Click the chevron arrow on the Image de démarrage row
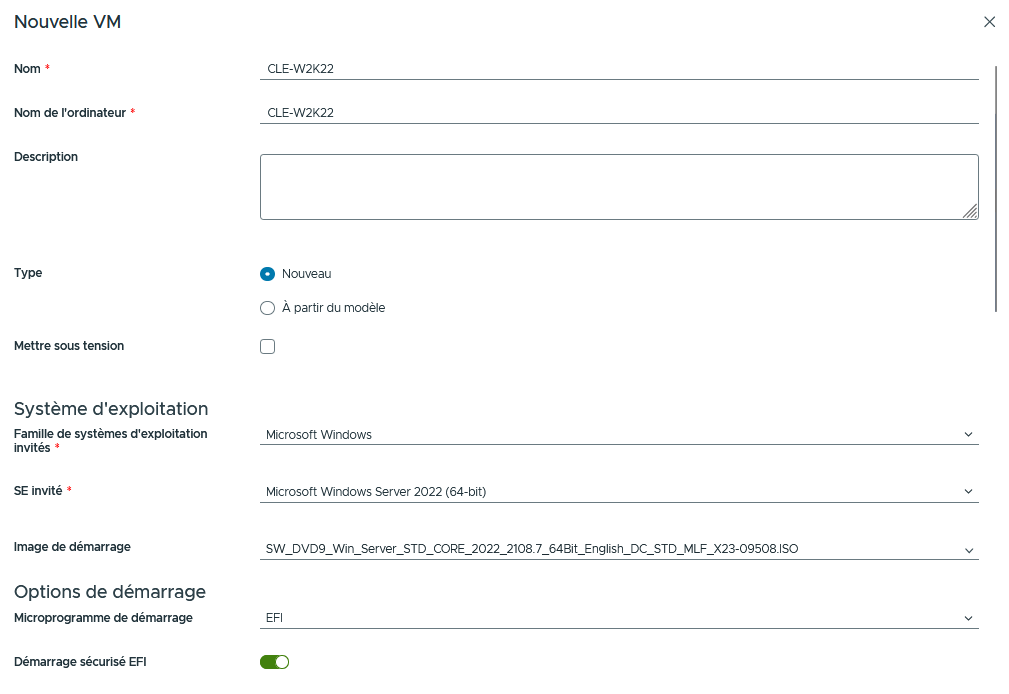This screenshot has height=694, width=1009. click(967, 550)
